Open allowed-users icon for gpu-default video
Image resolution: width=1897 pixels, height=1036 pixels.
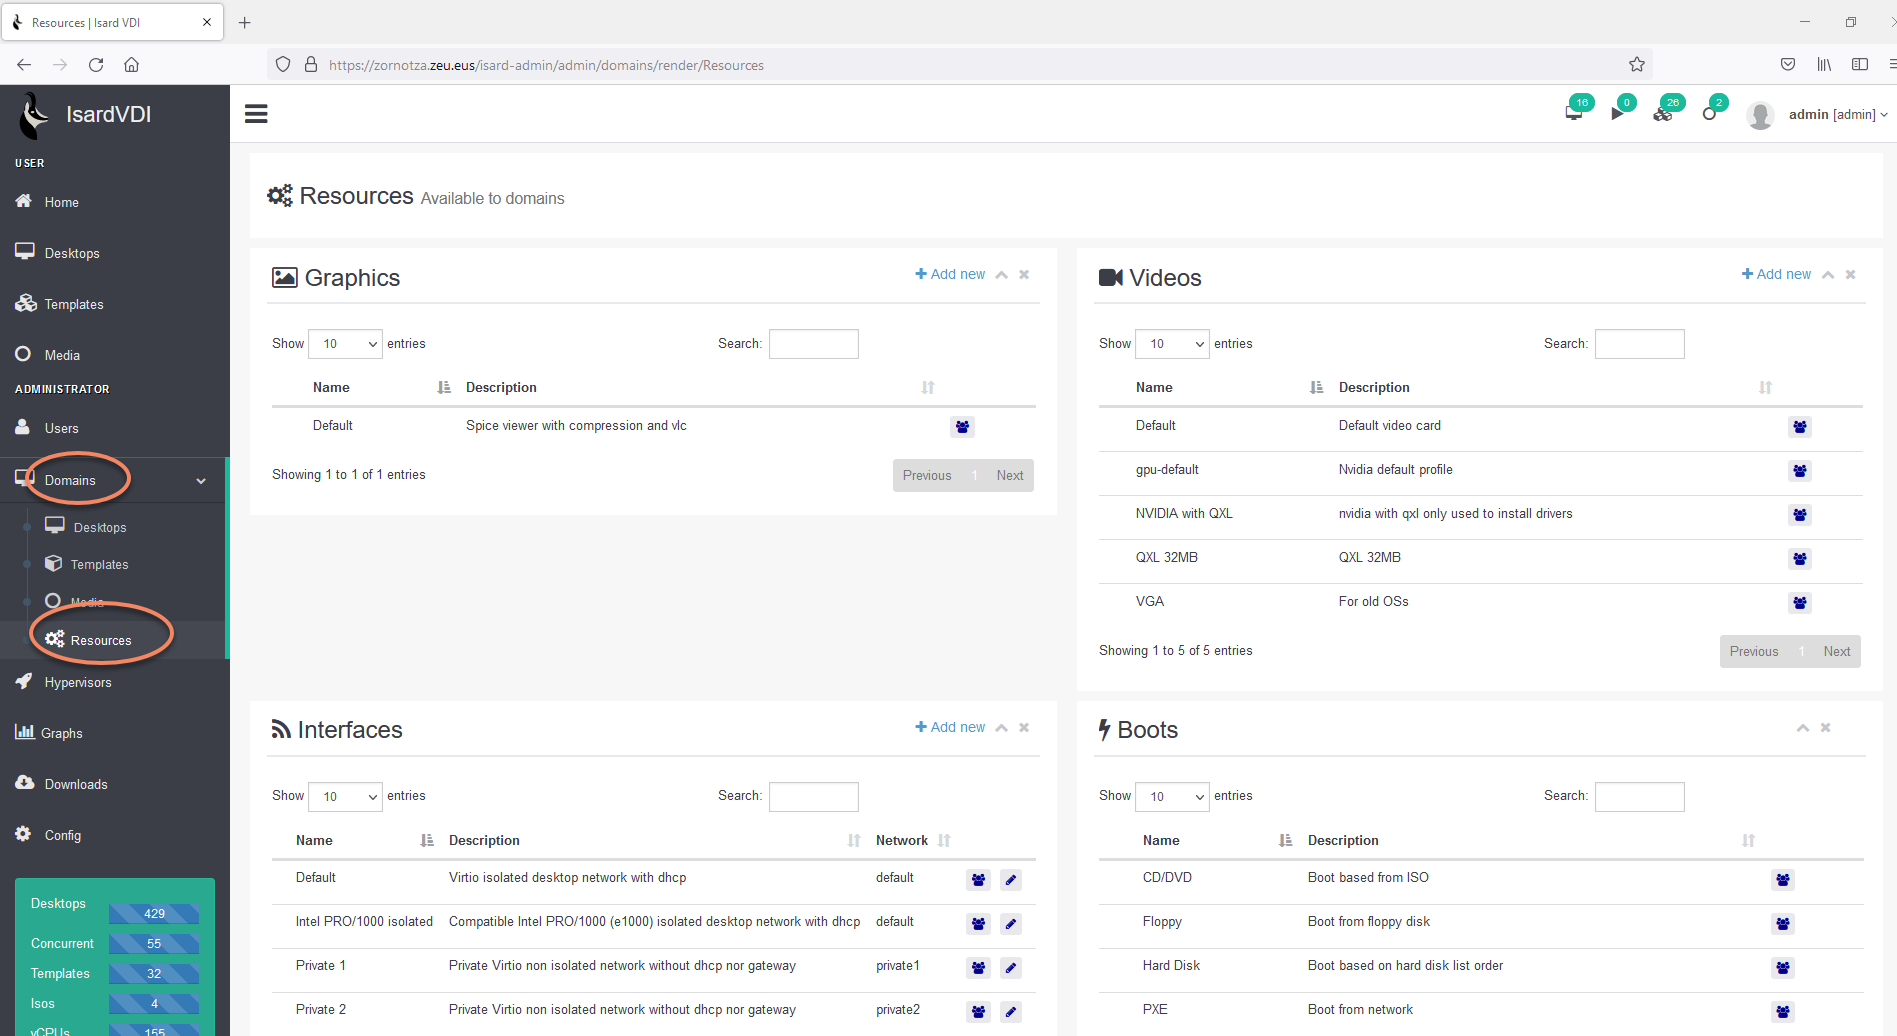point(1800,471)
